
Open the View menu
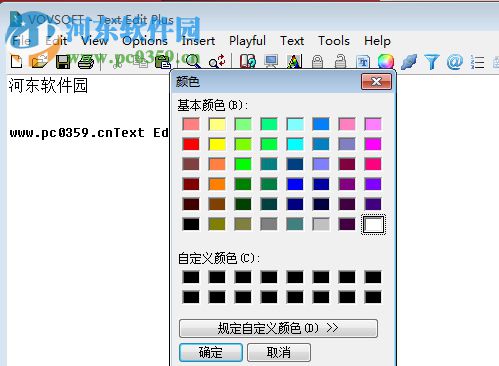[x=95, y=41]
